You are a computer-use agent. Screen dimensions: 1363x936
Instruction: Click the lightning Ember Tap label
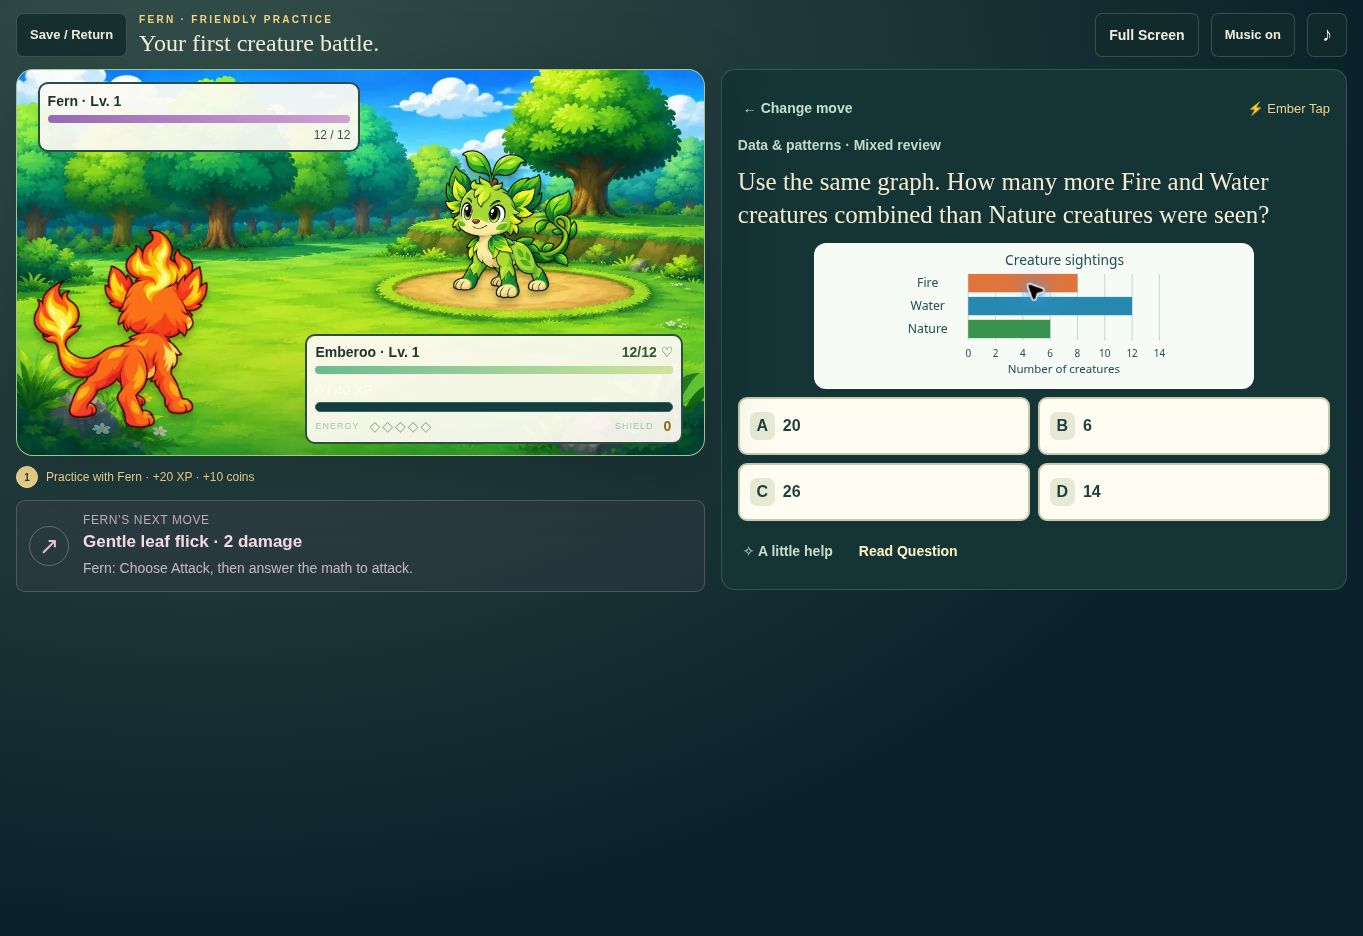click(x=1289, y=108)
